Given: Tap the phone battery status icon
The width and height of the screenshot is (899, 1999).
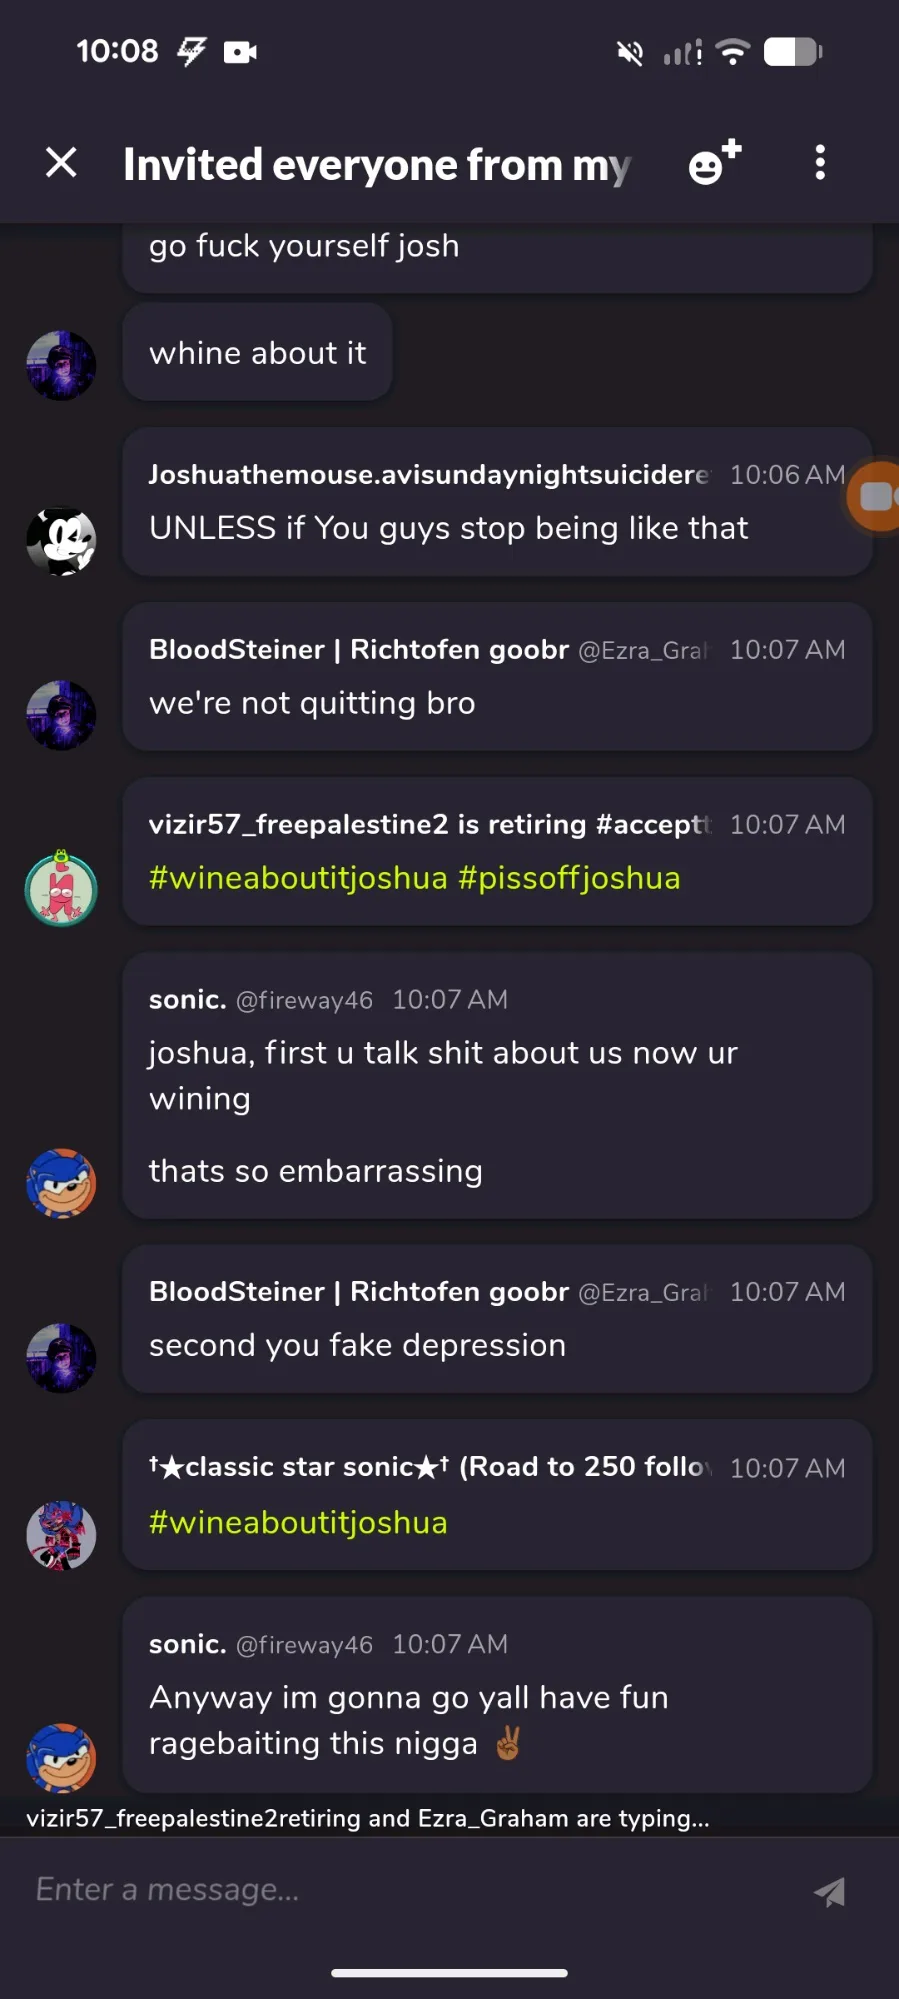Looking at the screenshot, I should click(x=793, y=52).
